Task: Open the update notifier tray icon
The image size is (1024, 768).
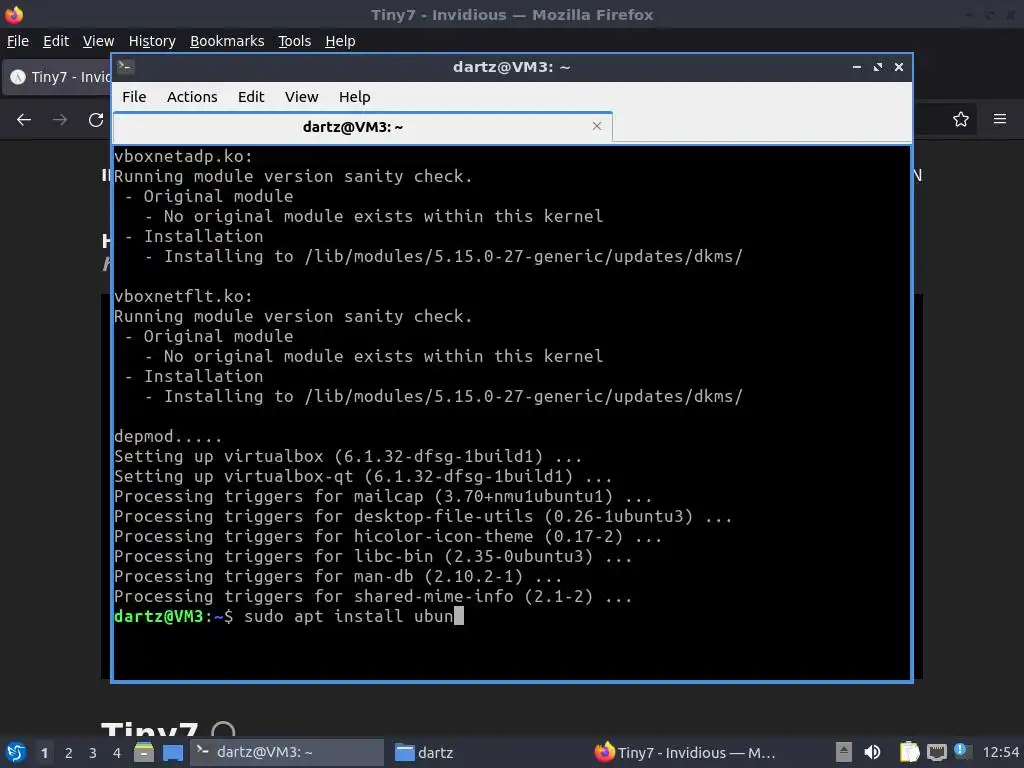Action: tap(961, 750)
